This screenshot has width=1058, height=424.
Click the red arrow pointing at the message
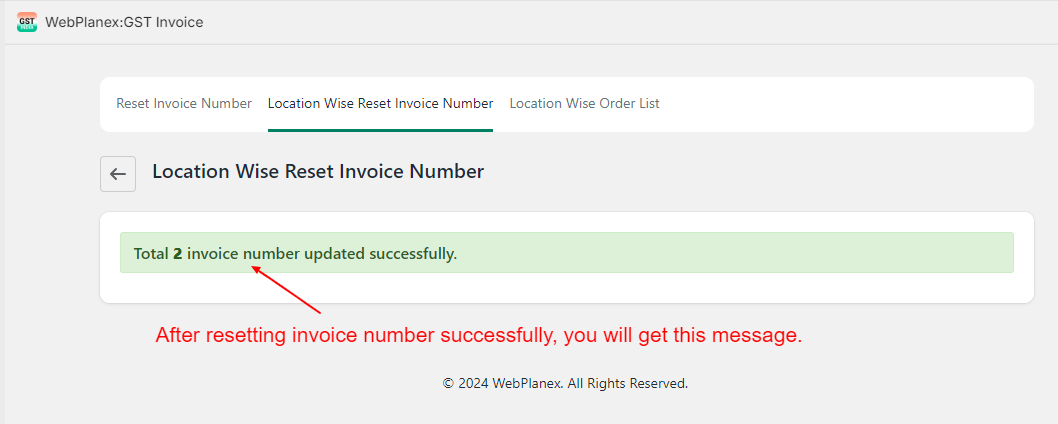click(x=286, y=290)
